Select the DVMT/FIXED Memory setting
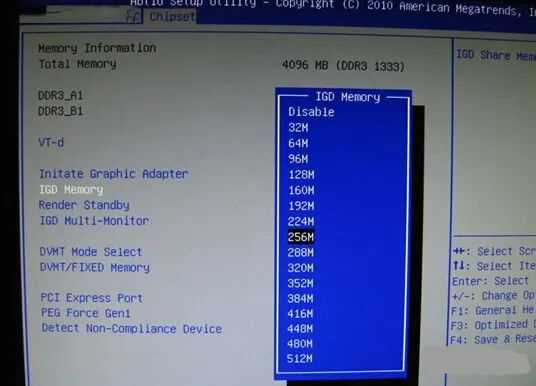Image resolution: width=536 pixels, height=386 pixels. (95, 267)
